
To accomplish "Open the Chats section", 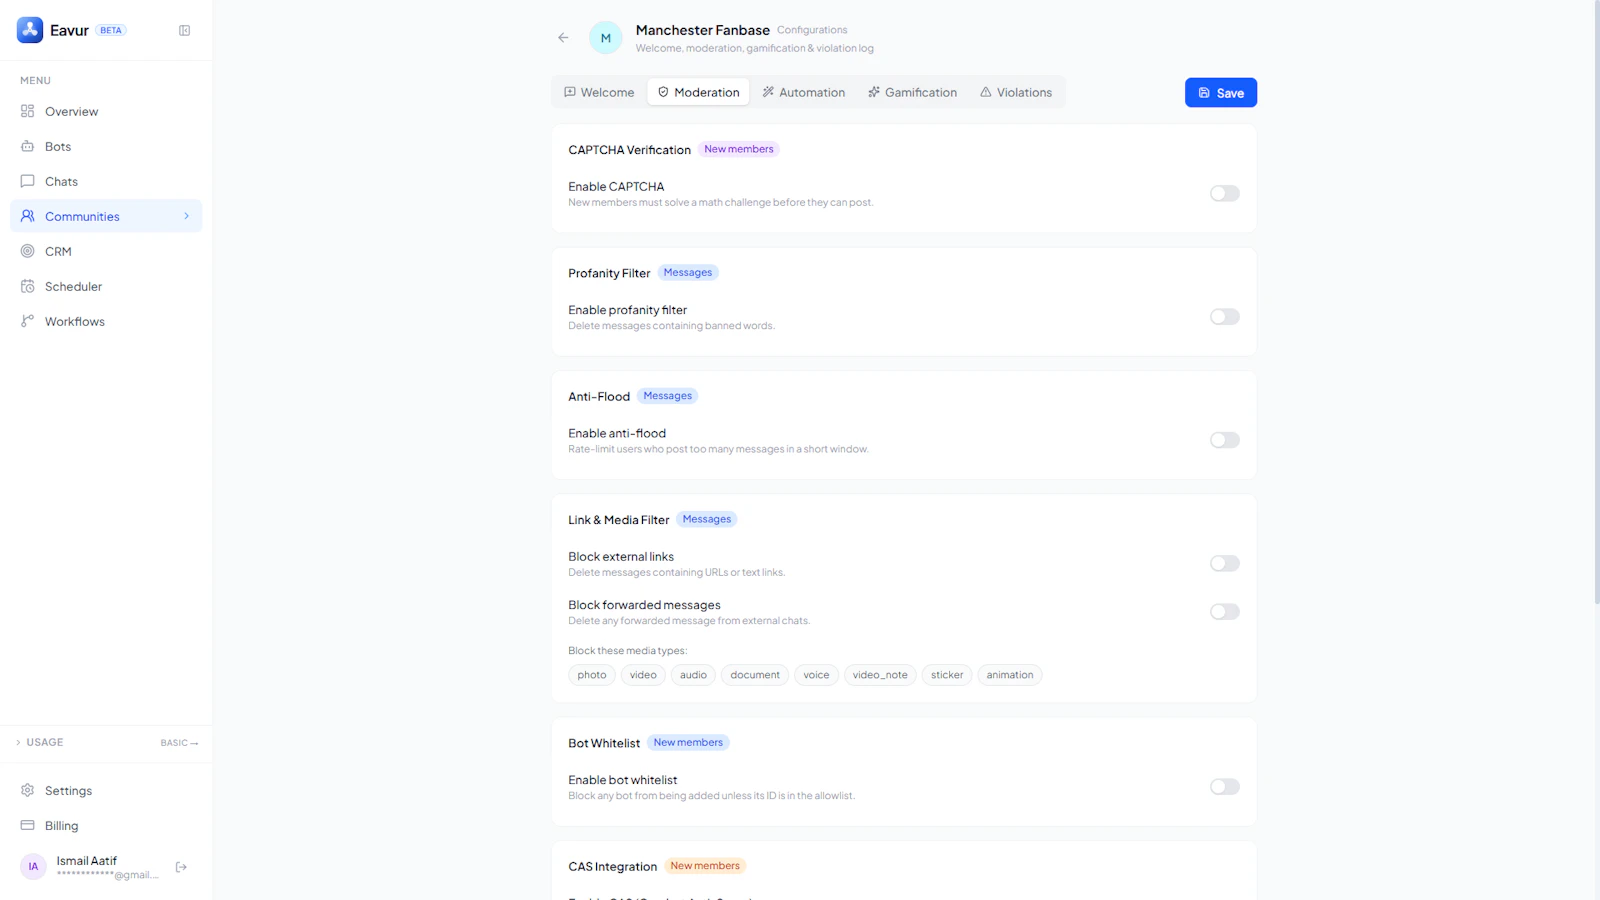I will coord(106,181).
